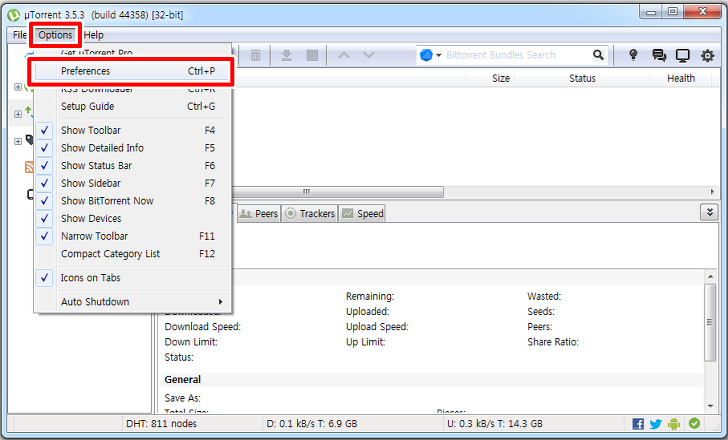Viewport: 728px width, 440px height.
Task: Enable Compact Category List option
Action: (133, 254)
